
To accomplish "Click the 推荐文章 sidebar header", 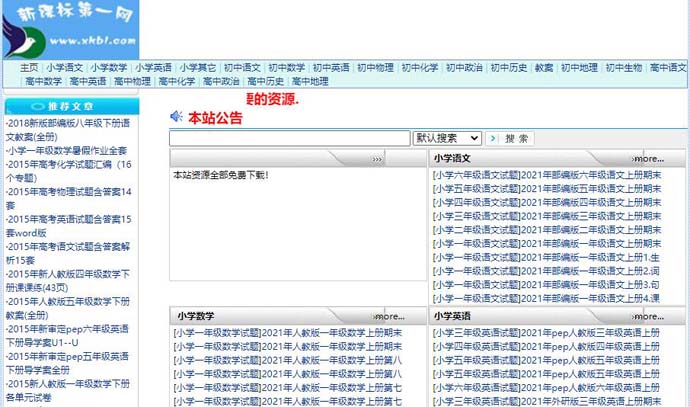I will point(72,106).
